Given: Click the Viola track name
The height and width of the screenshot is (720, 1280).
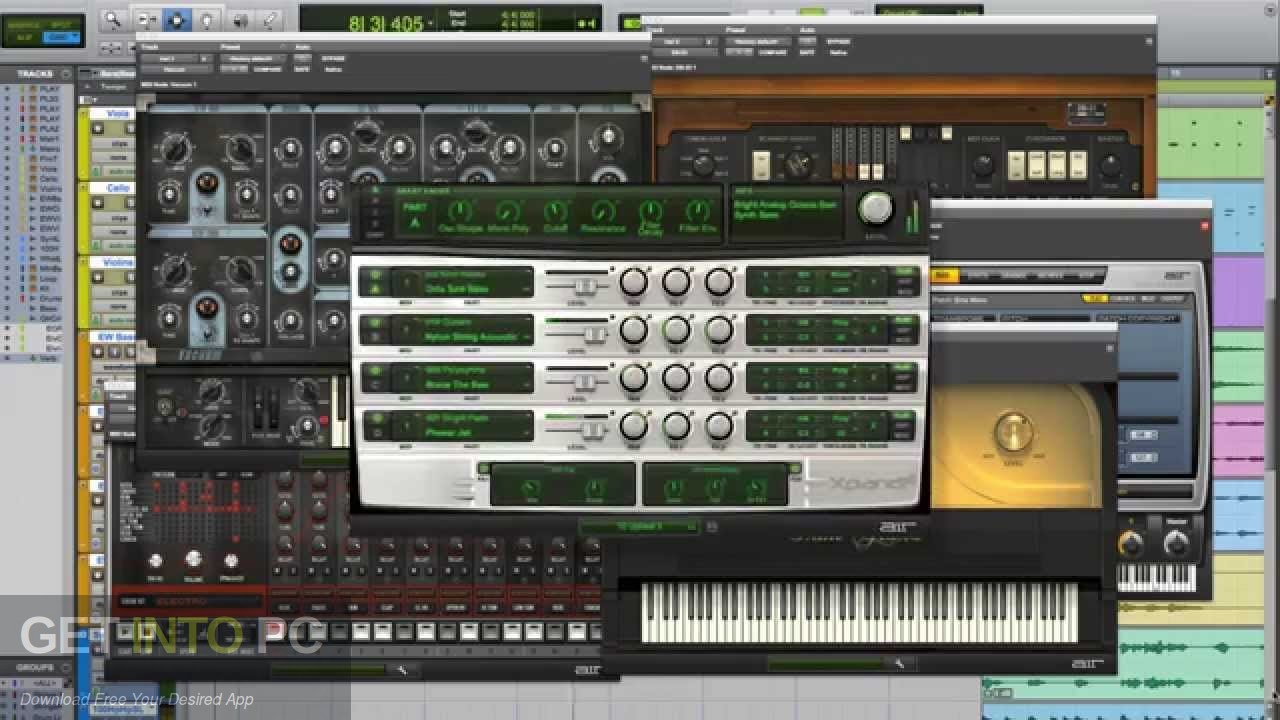Looking at the screenshot, I should pos(118,114).
